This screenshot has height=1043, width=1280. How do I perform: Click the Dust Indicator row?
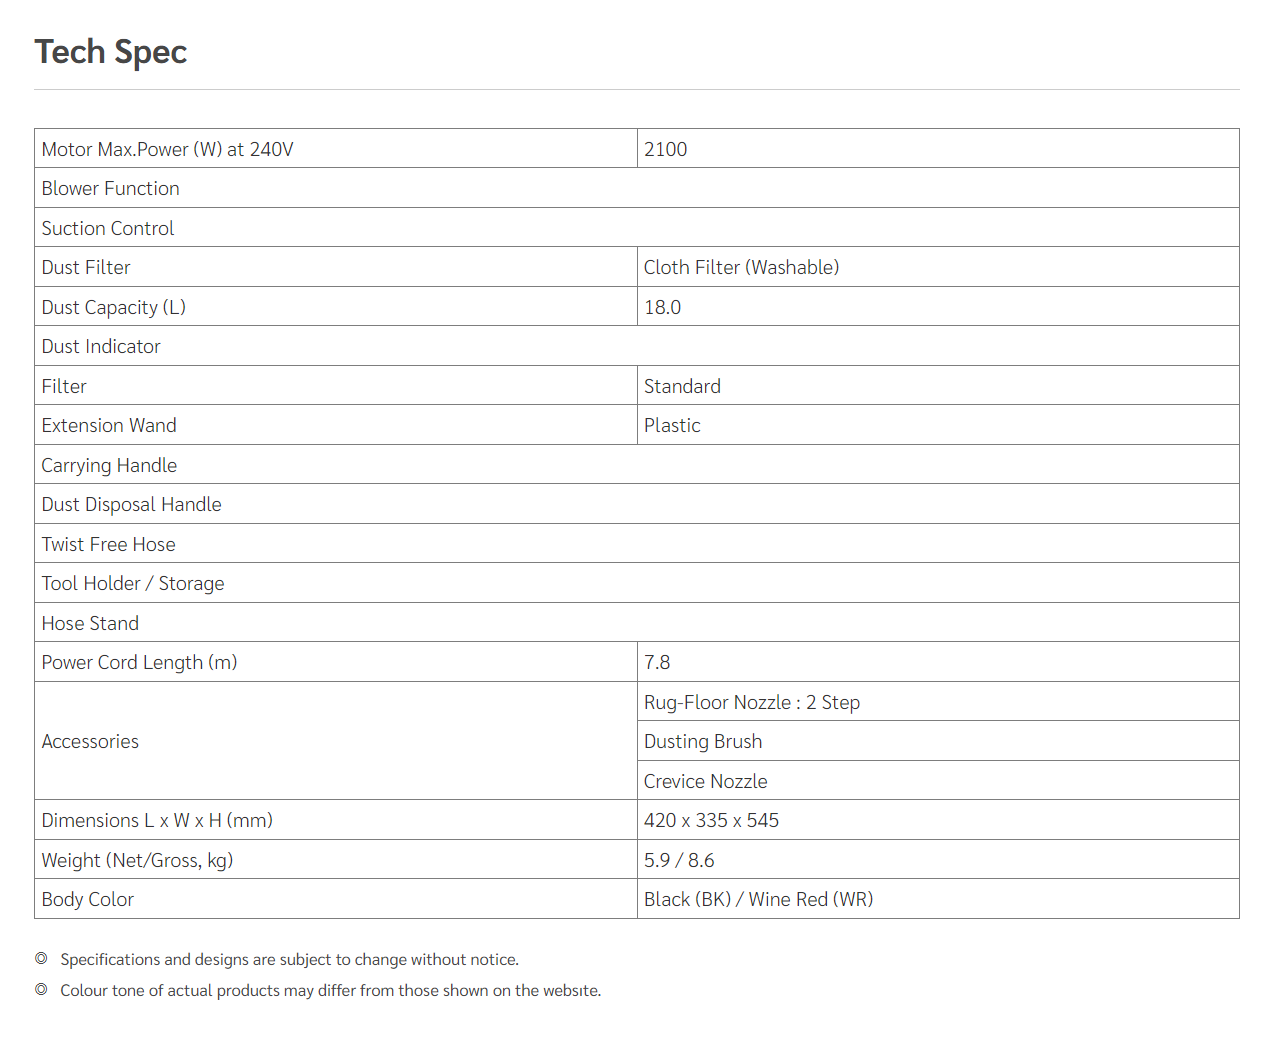point(637,346)
